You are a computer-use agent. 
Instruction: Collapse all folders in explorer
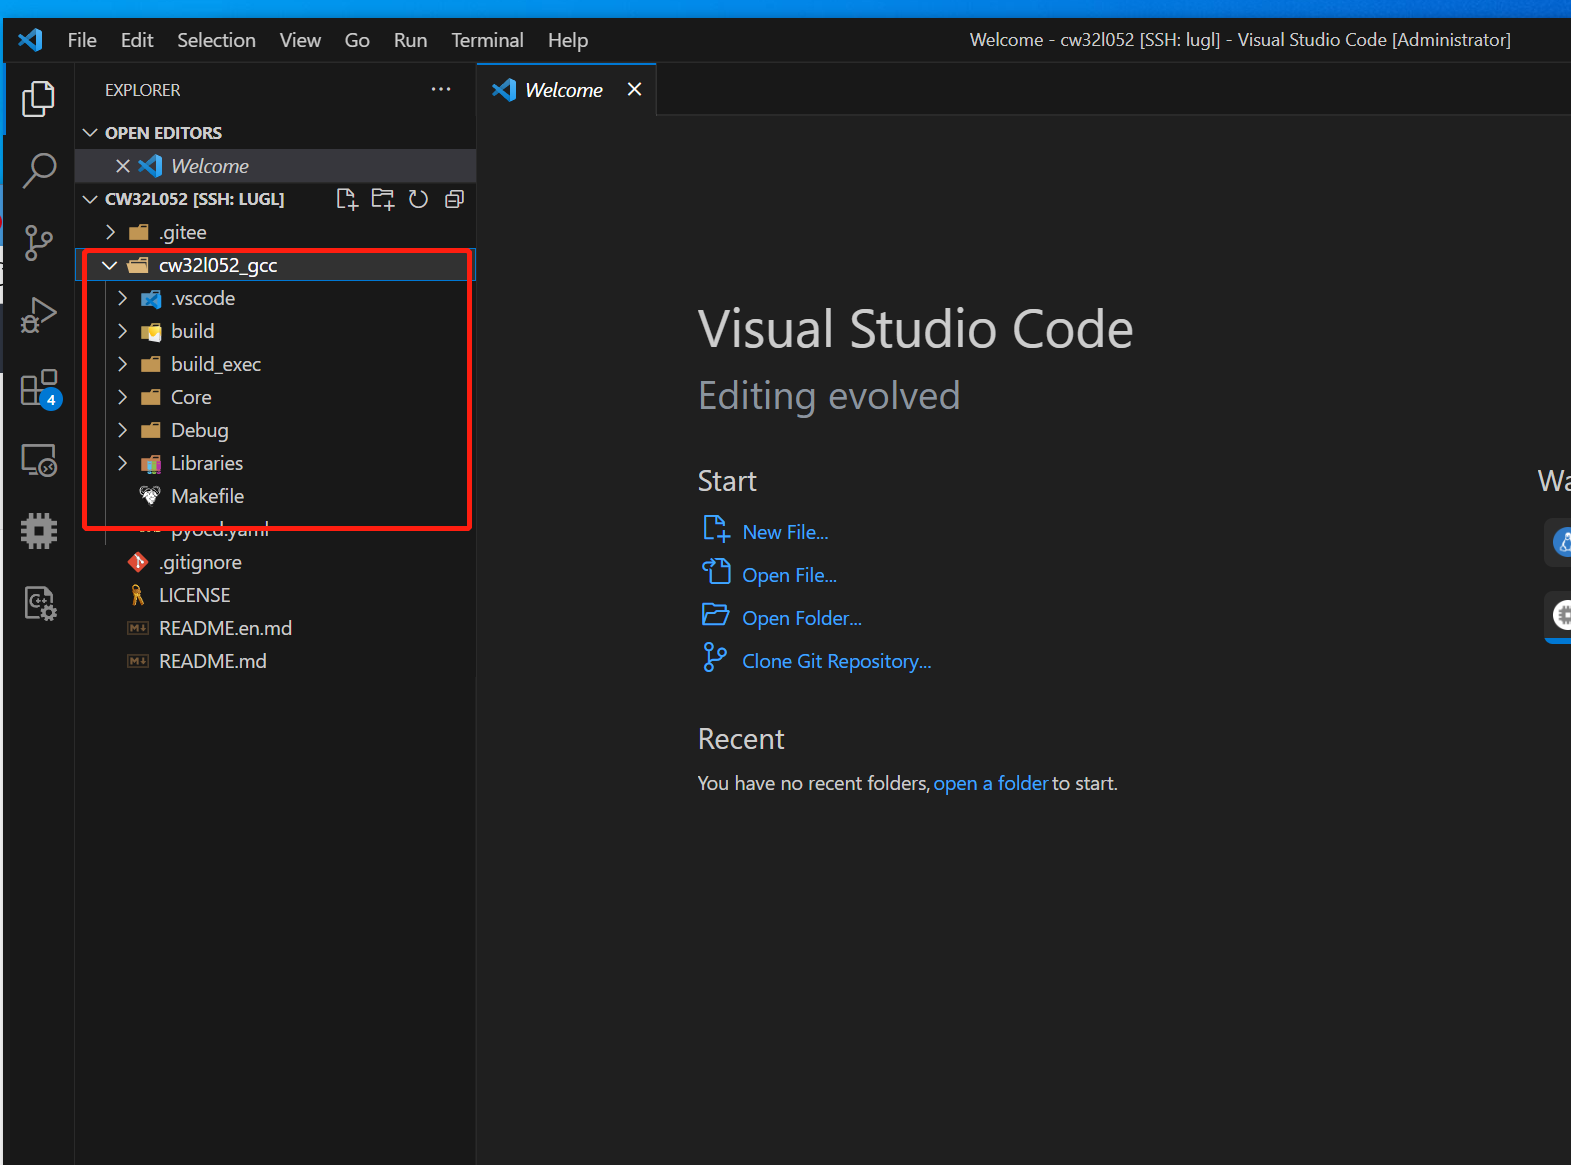(x=454, y=199)
